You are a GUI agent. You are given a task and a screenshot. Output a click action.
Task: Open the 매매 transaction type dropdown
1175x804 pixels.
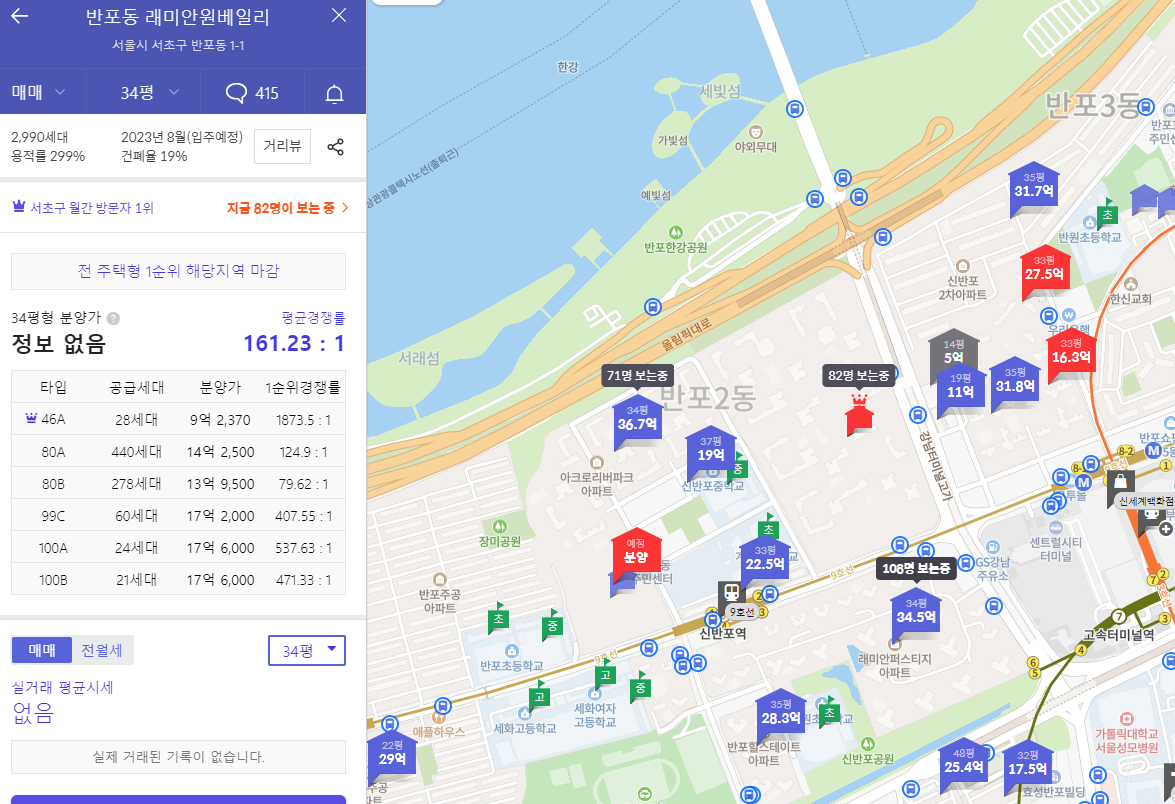tap(39, 92)
